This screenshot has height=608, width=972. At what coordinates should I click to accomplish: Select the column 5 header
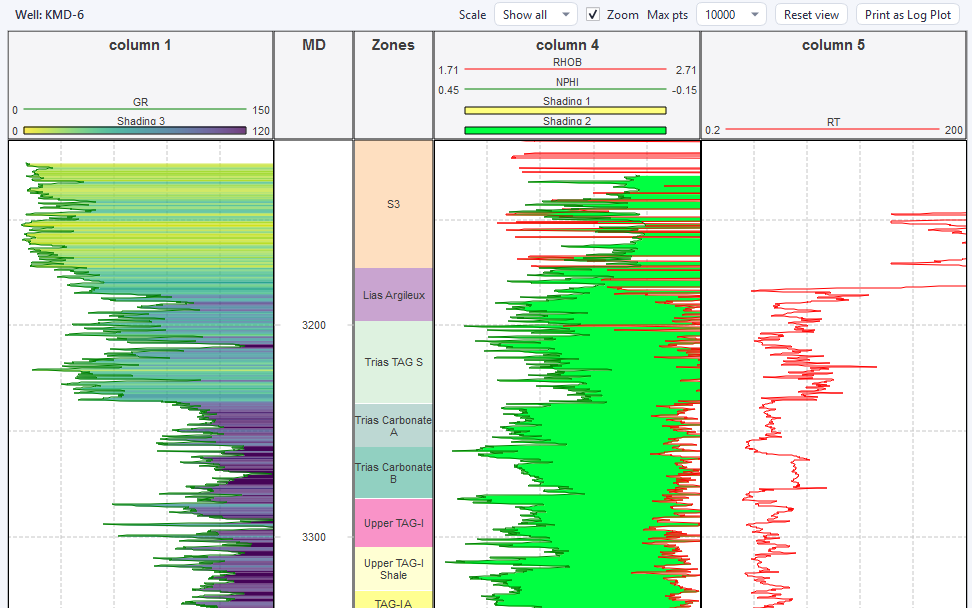[x=833, y=45]
